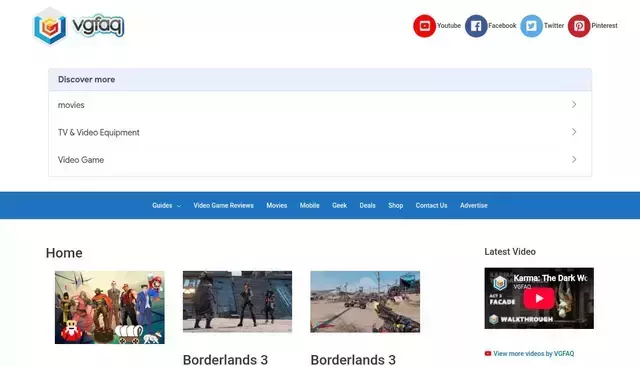Open the Advertise page
This screenshot has height=366, width=640.
tap(473, 205)
